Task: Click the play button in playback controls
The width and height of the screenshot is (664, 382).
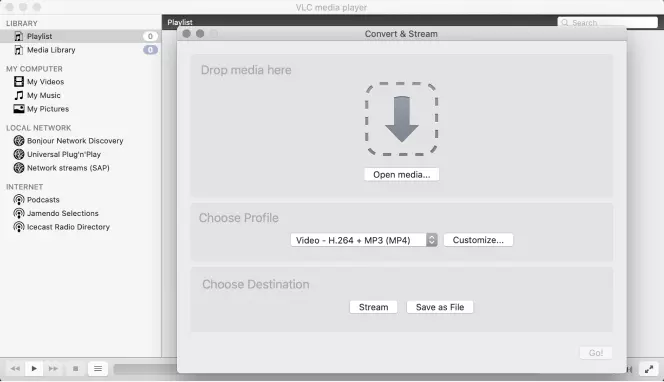Action: [x=34, y=368]
